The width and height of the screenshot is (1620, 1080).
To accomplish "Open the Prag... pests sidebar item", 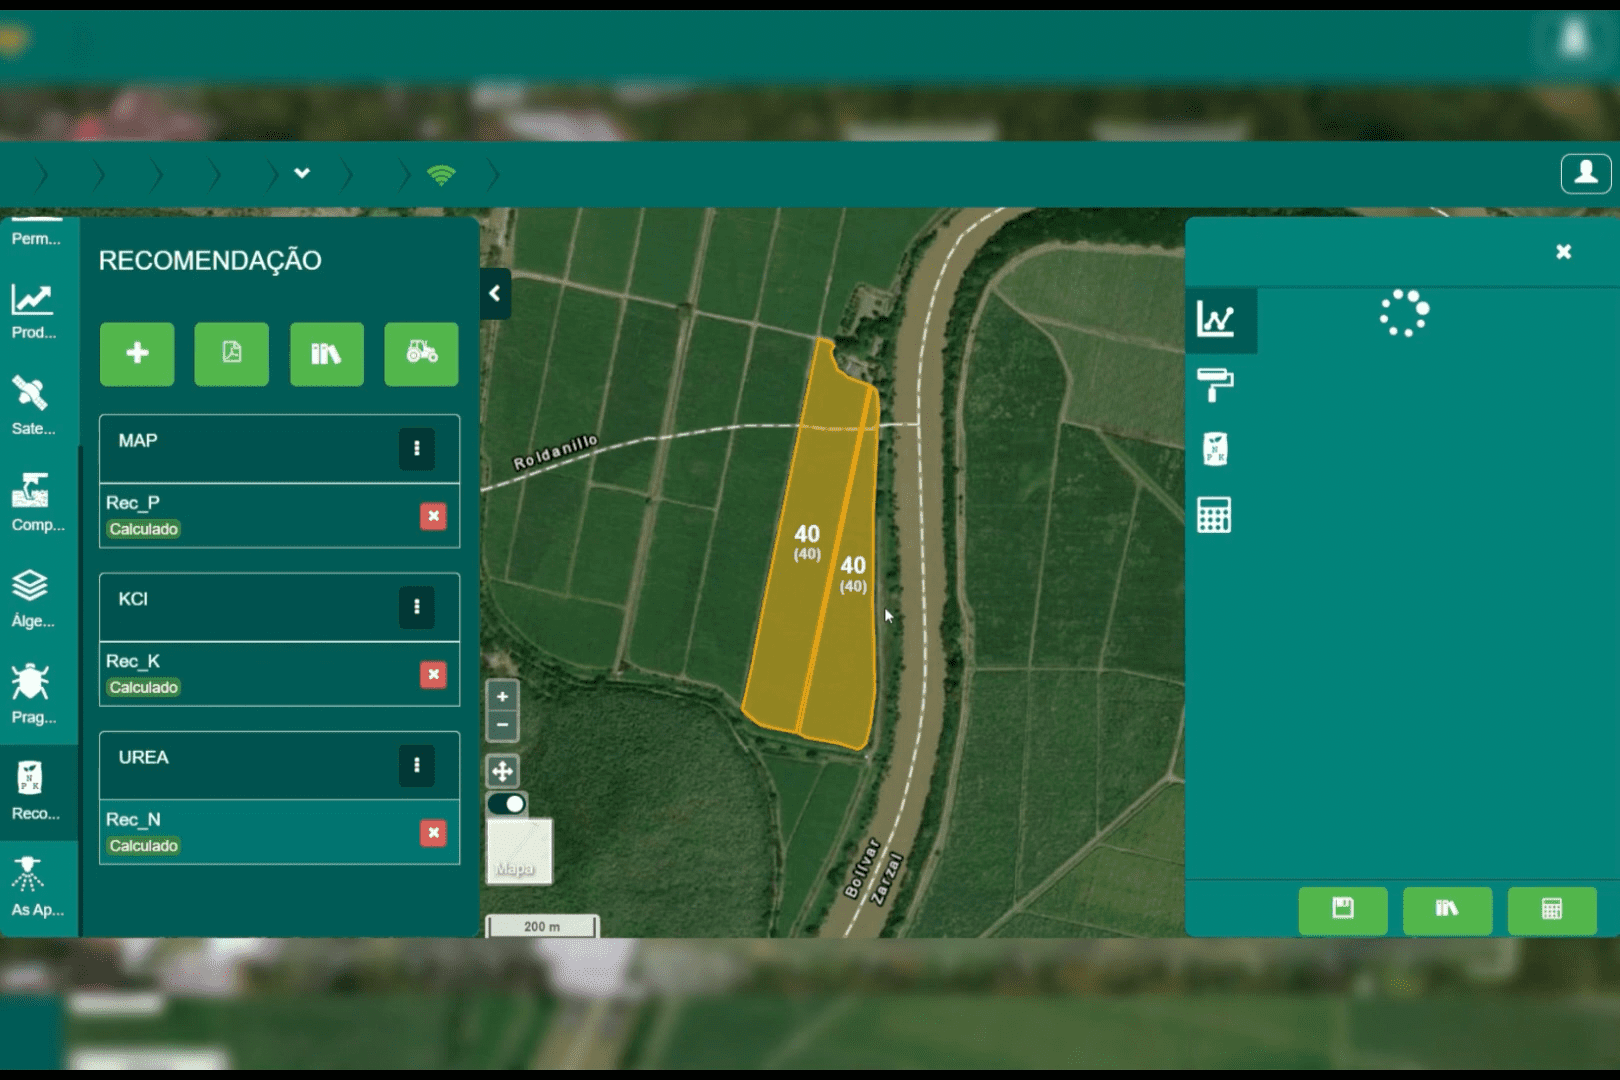I will [33, 693].
